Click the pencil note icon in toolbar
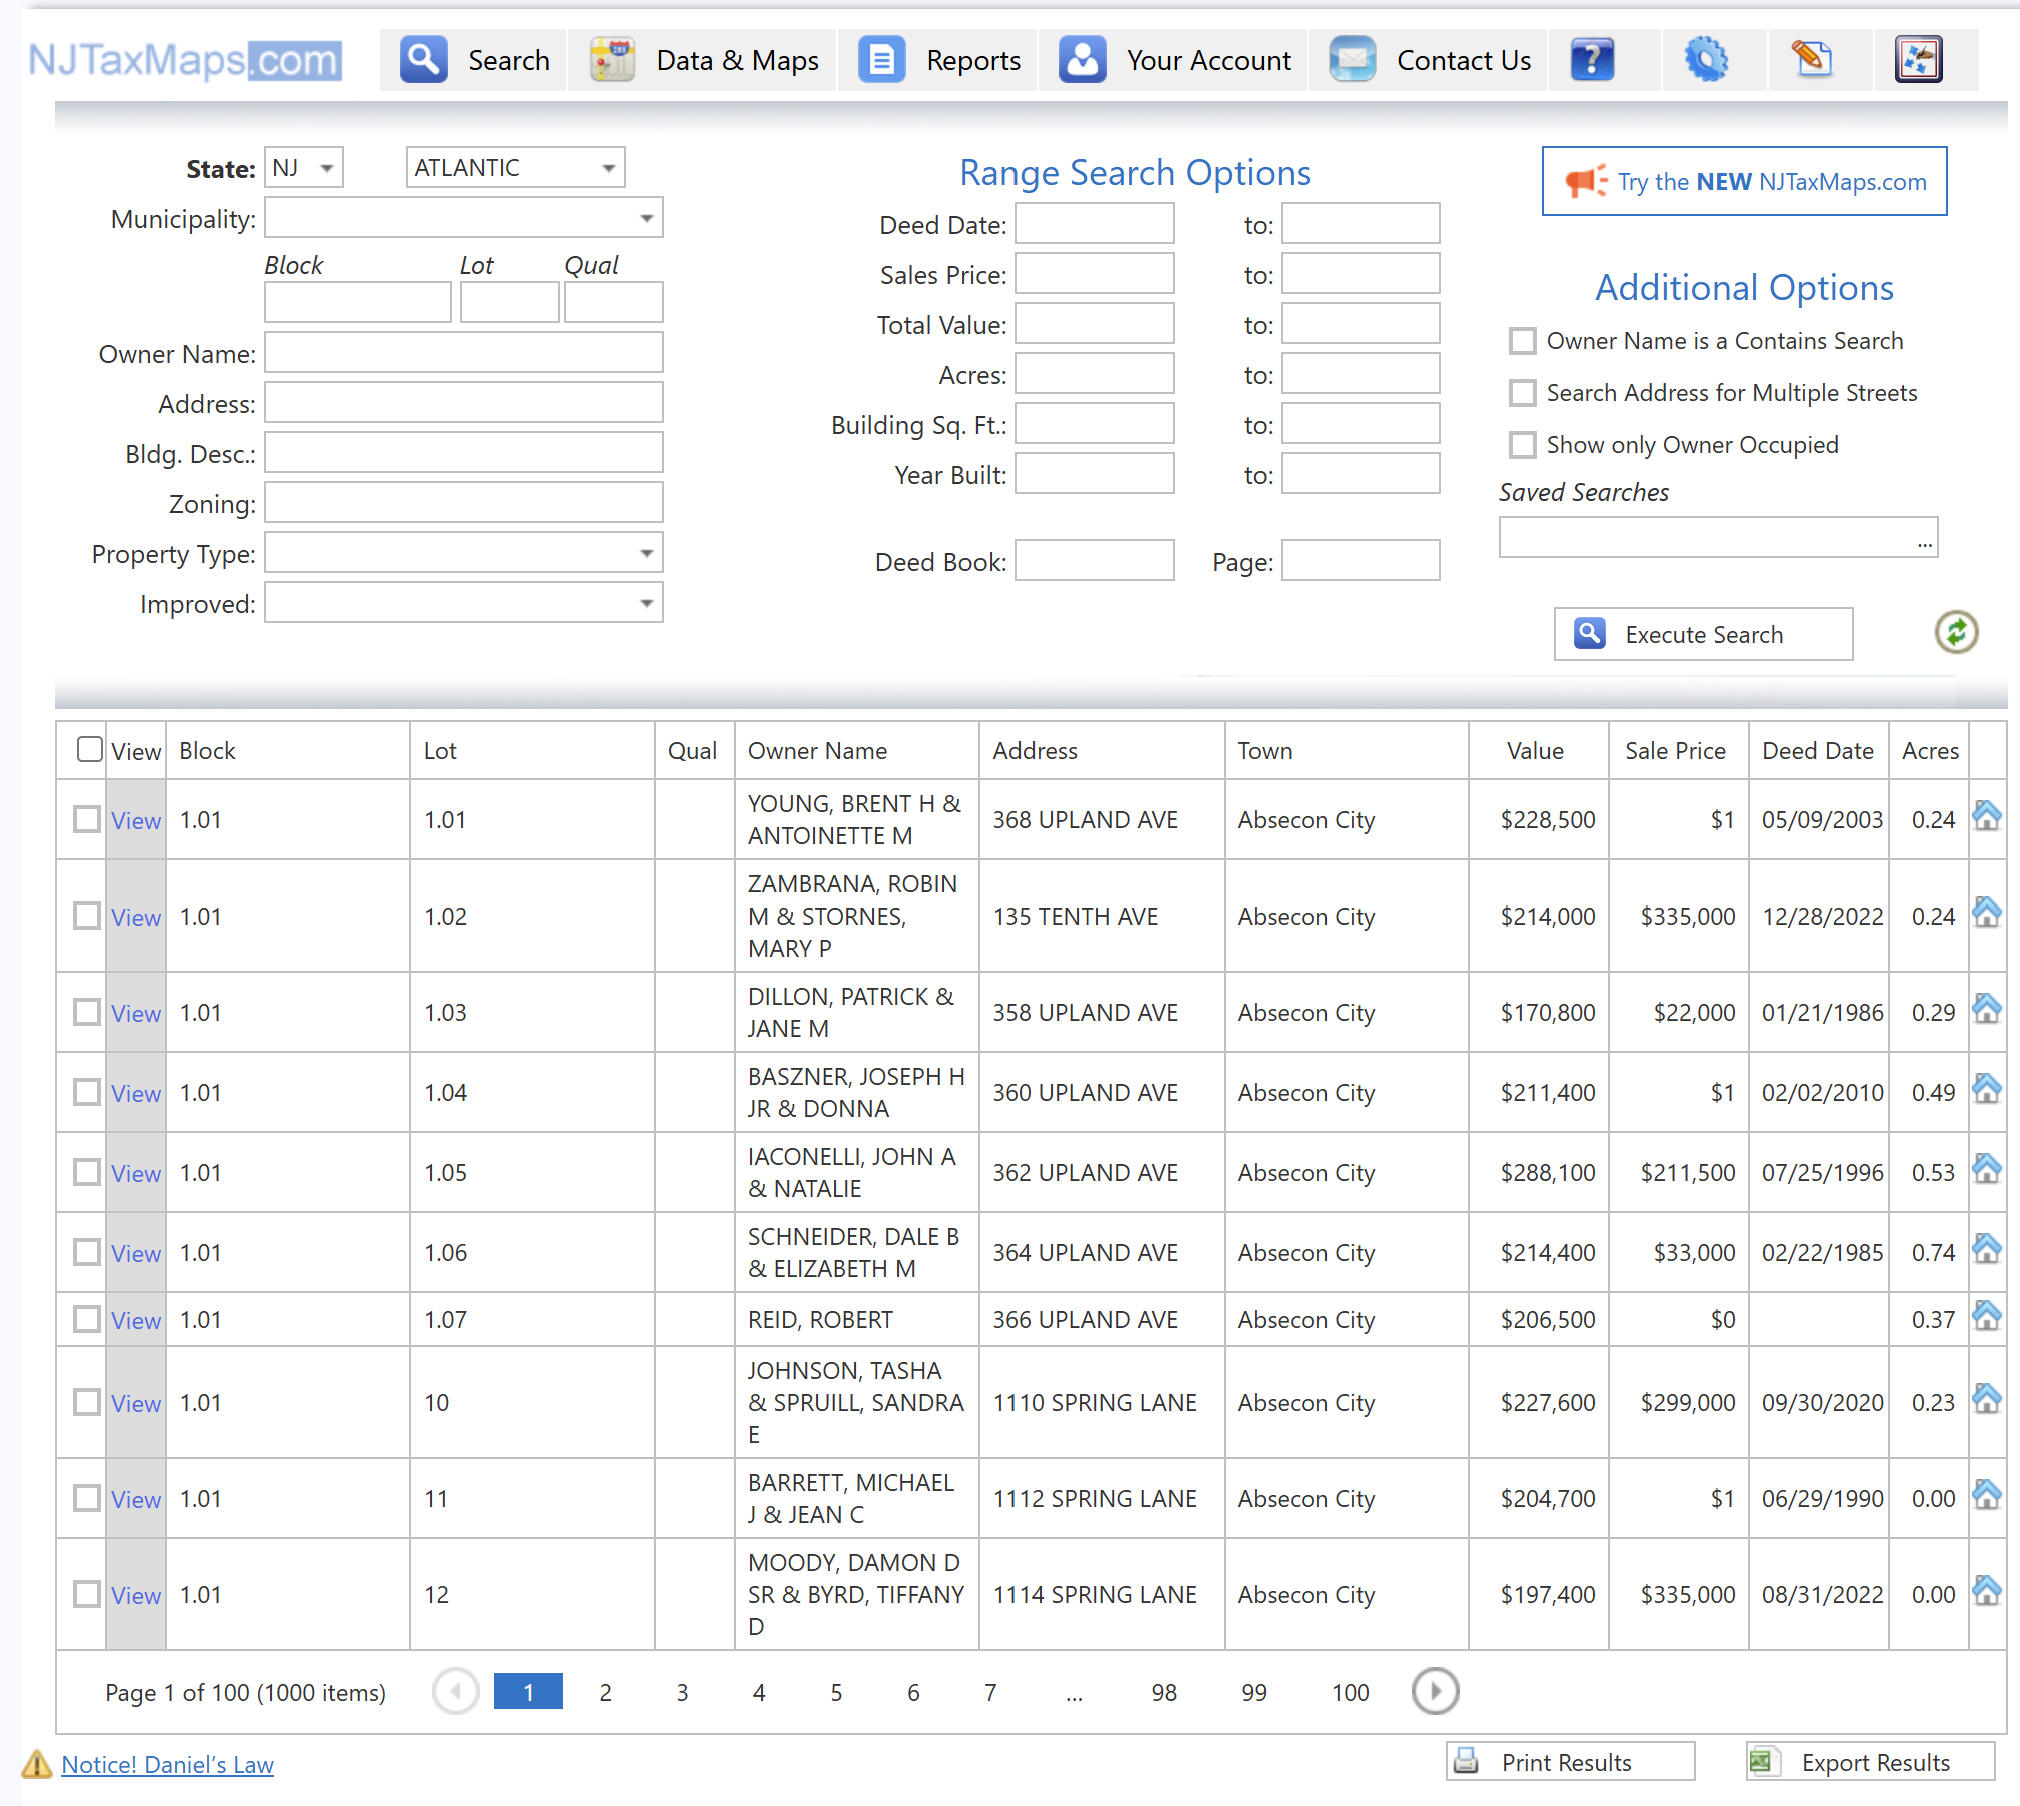The width and height of the screenshot is (2020, 1806). (1812, 60)
